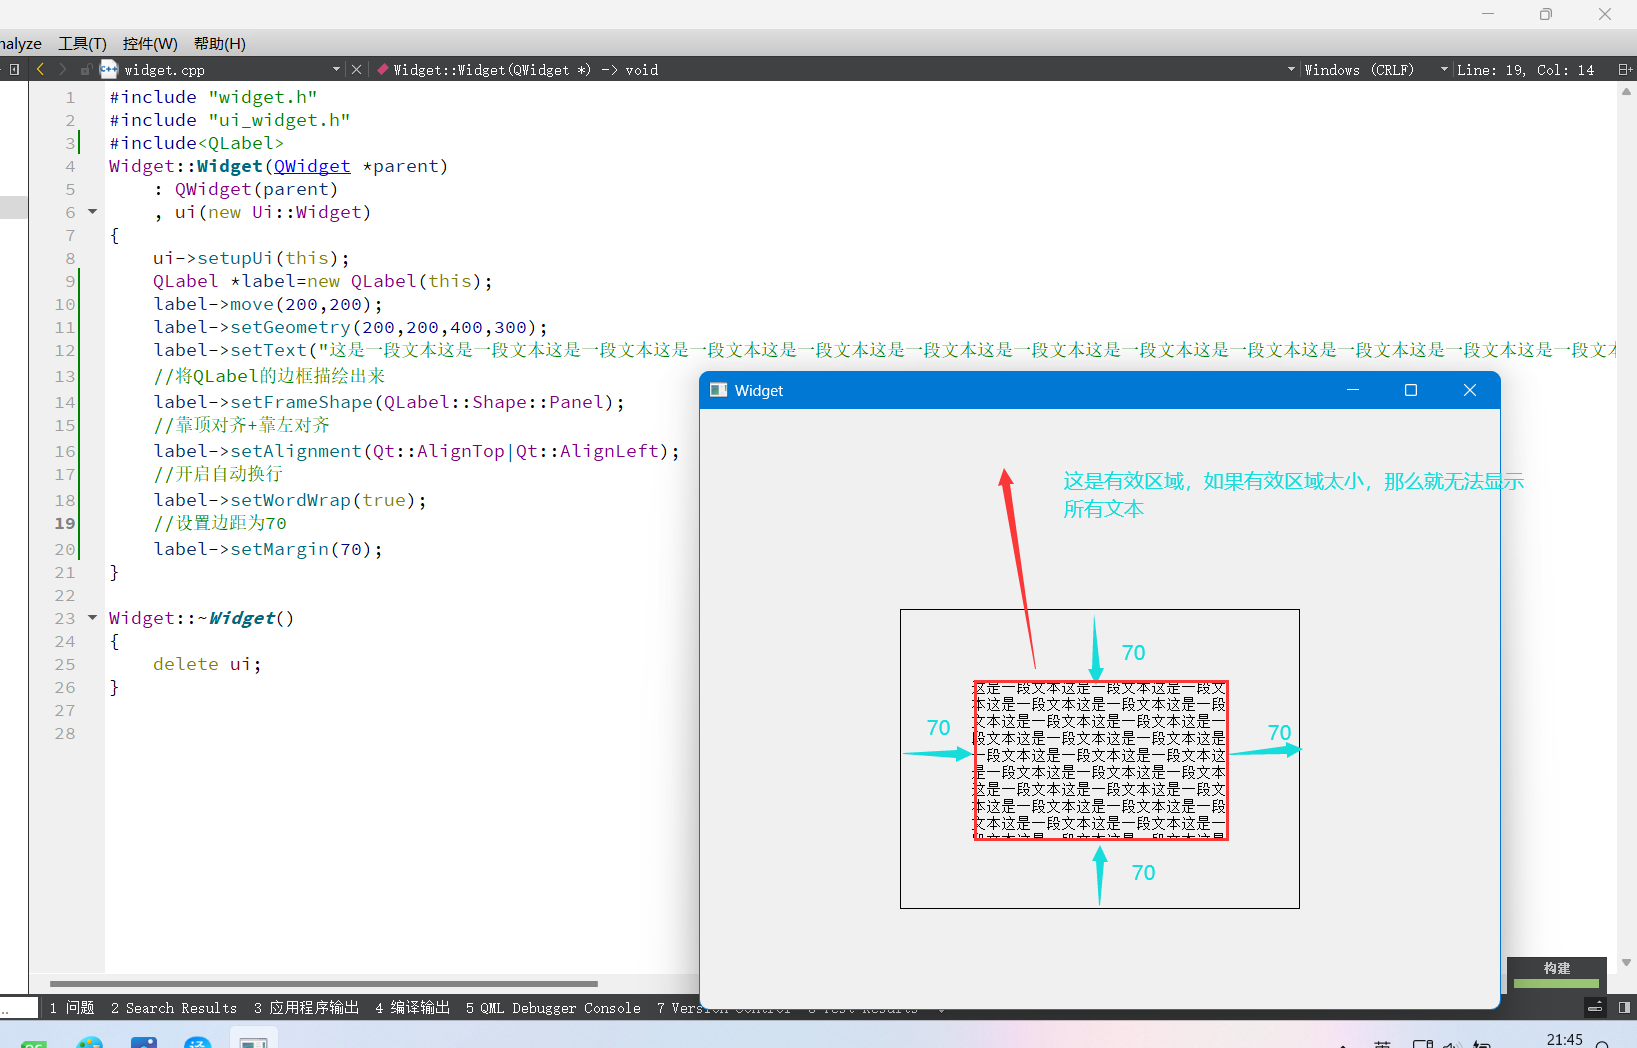This screenshot has width=1637, height=1048.
Task: Open the 工具(T) menu
Action: (x=82, y=43)
